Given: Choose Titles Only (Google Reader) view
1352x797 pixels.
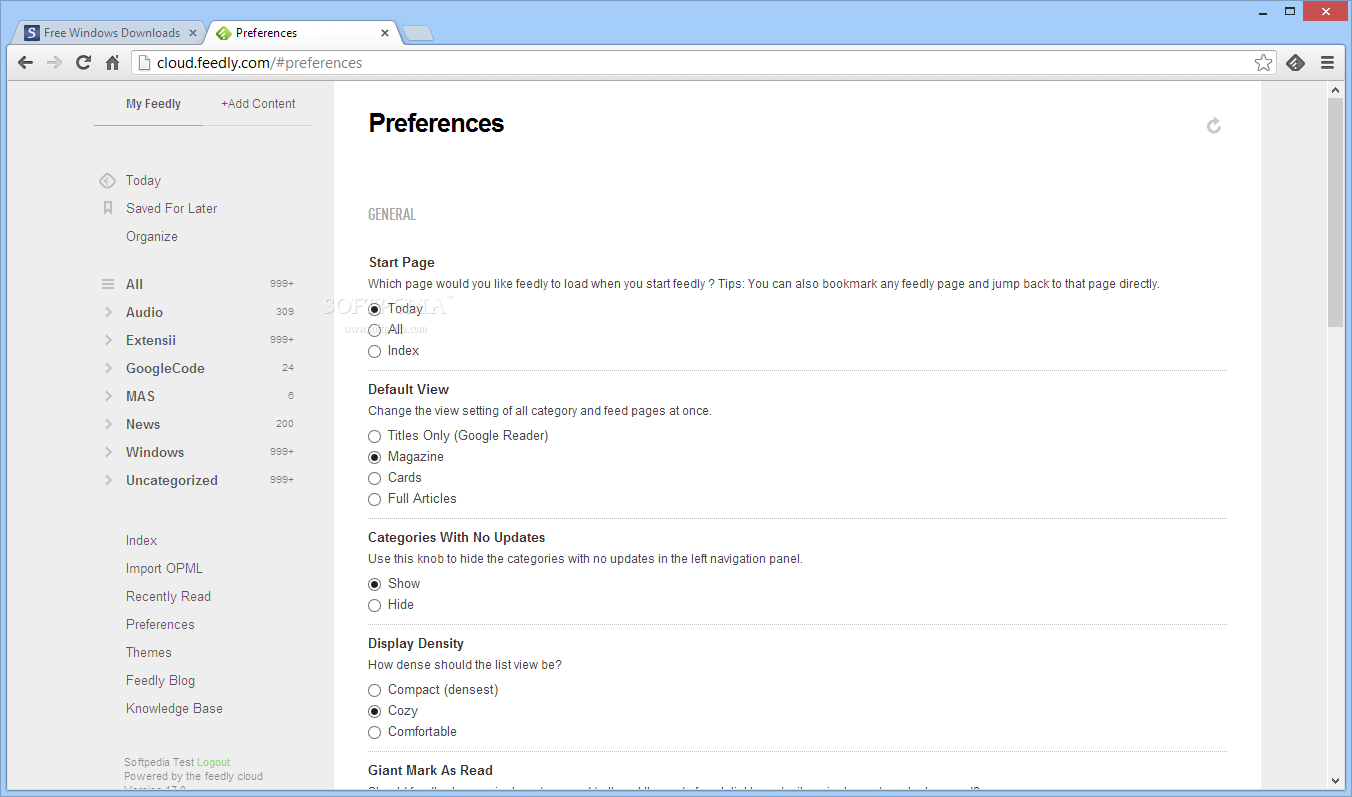Looking at the screenshot, I should (374, 436).
